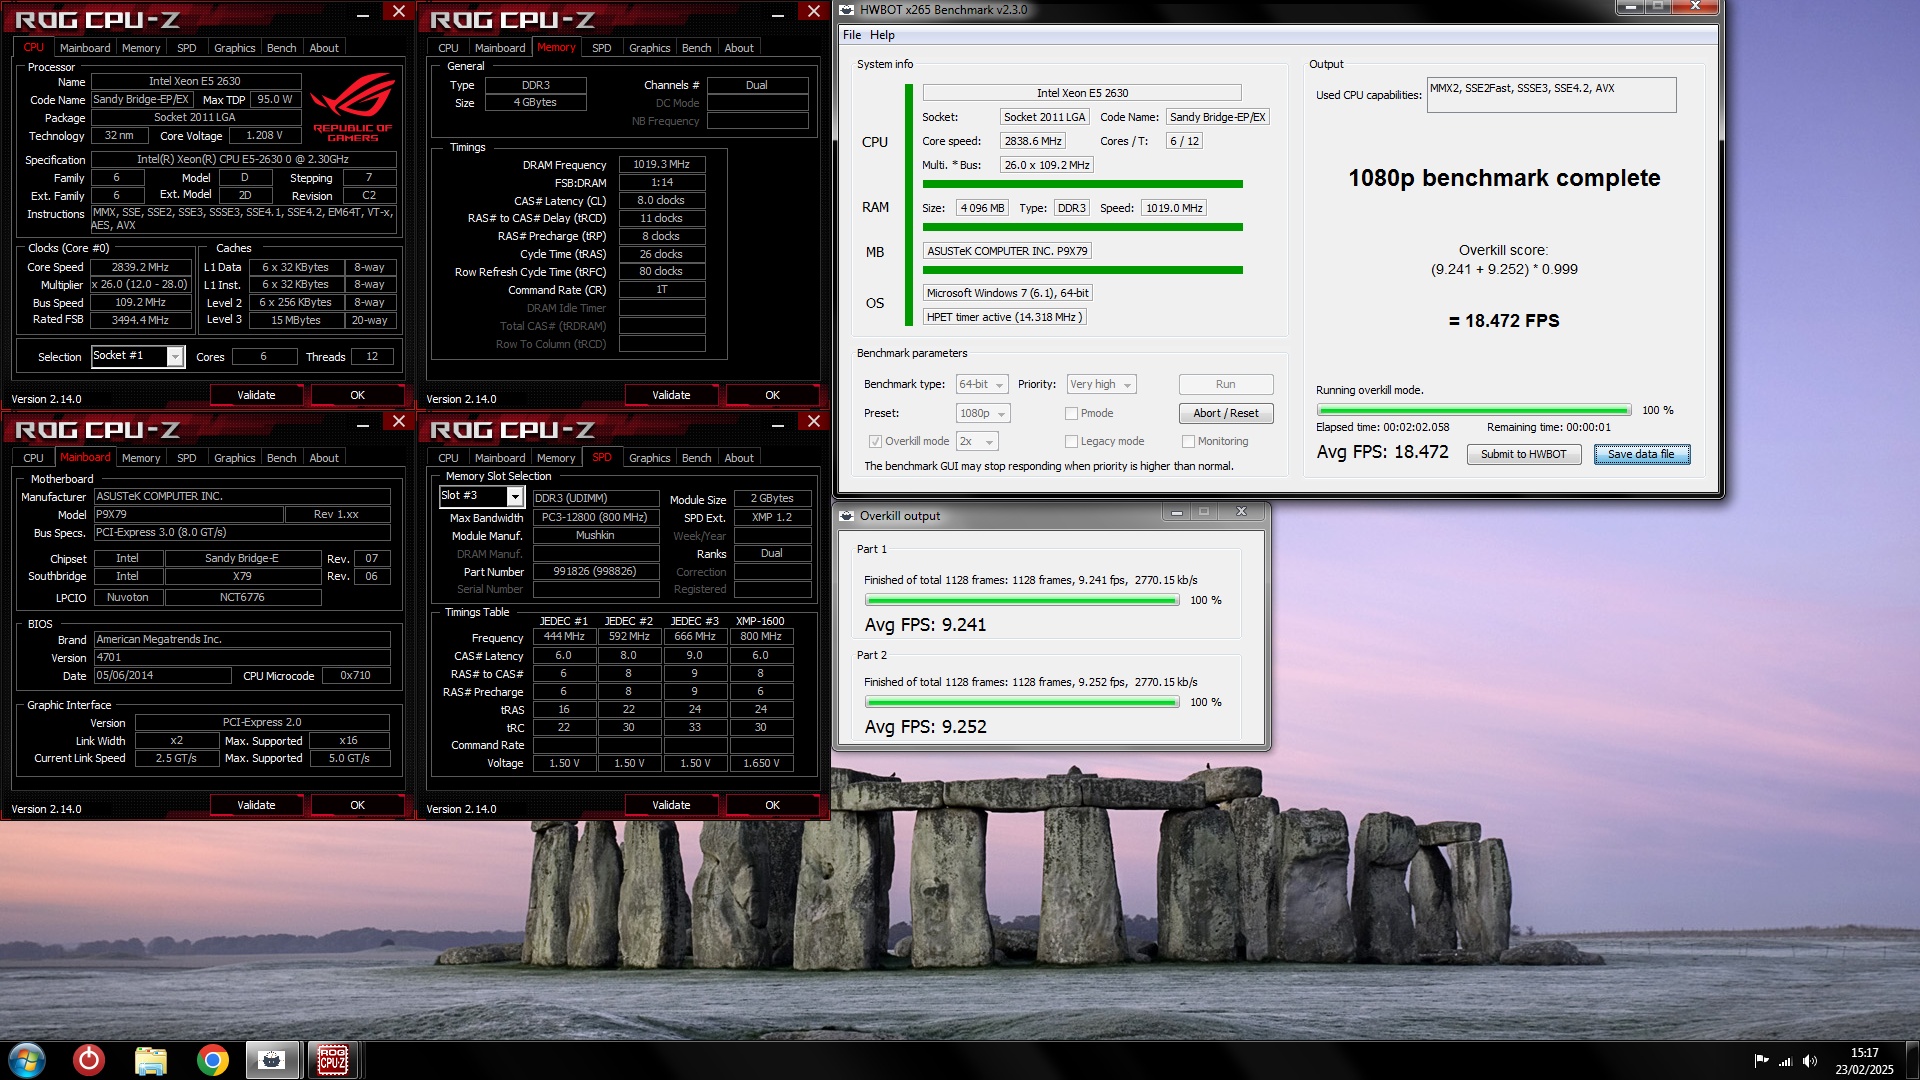Enable the Pmode checkbox
Image resolution: width=1920 pixels, height=1080 pixels.
point(1071,413)
